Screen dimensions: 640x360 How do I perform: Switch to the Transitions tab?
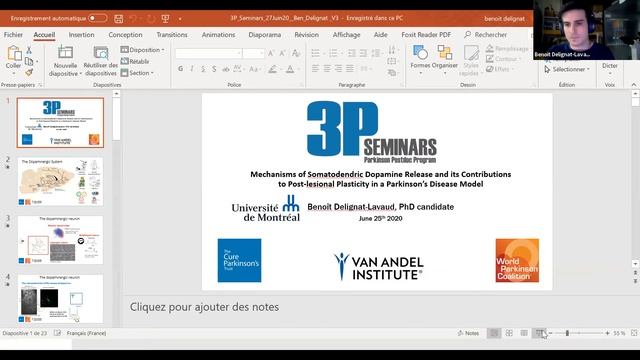[172, 35]
